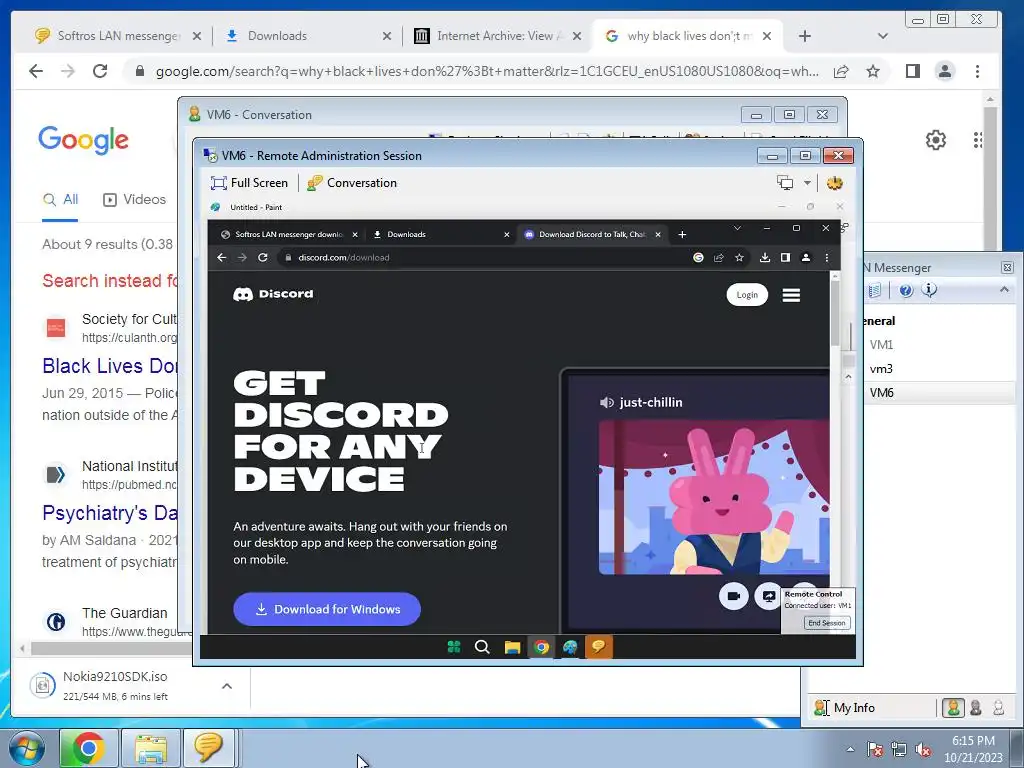
Task: Select VM1 in LAN Messenger list
Action: pyautogui.click(x=881, y=344)
